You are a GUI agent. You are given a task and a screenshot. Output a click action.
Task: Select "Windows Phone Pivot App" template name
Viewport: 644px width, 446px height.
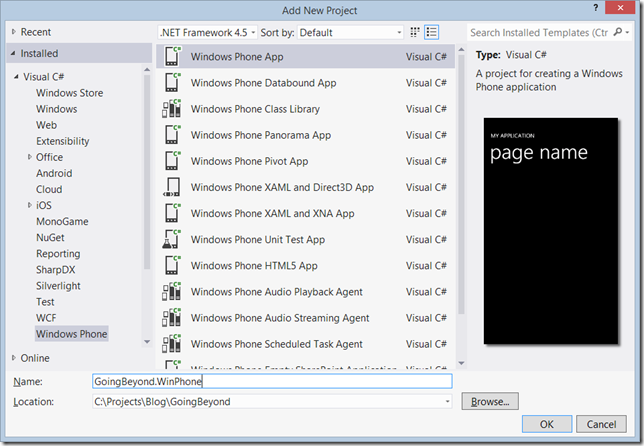249,161
